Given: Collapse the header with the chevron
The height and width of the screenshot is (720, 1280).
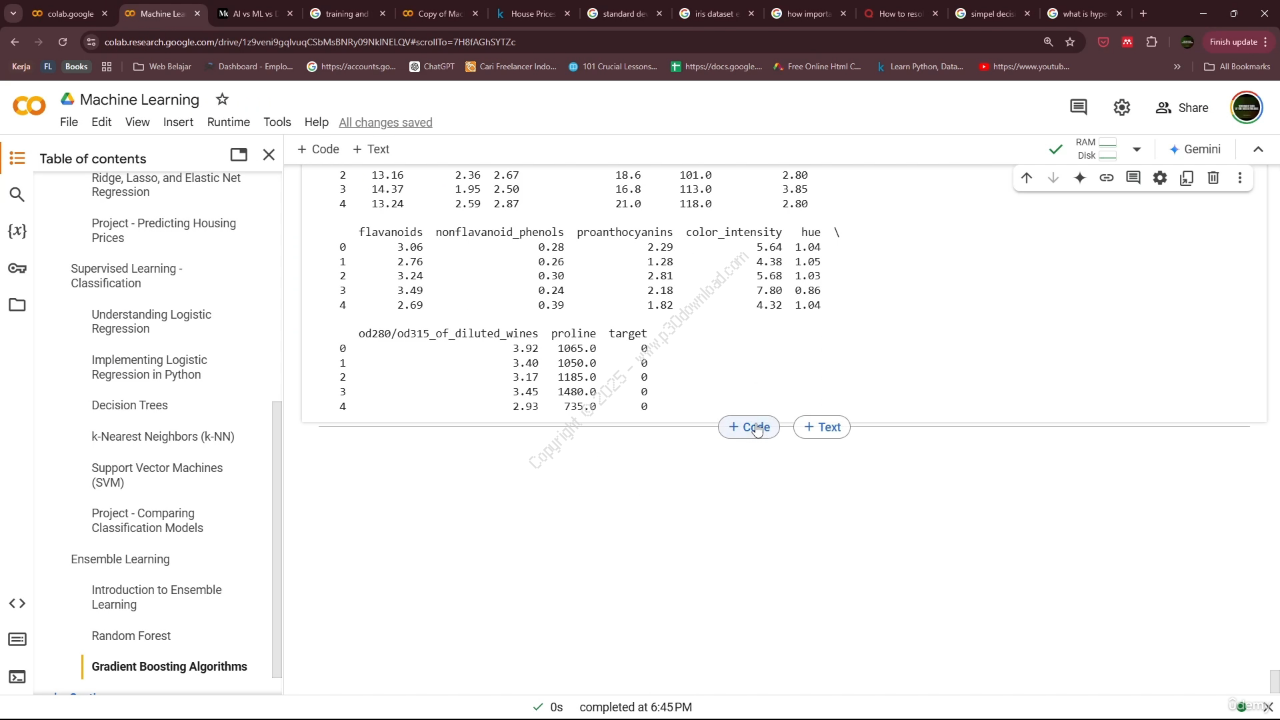Looking at the screenshot, I should [1258, 149].
